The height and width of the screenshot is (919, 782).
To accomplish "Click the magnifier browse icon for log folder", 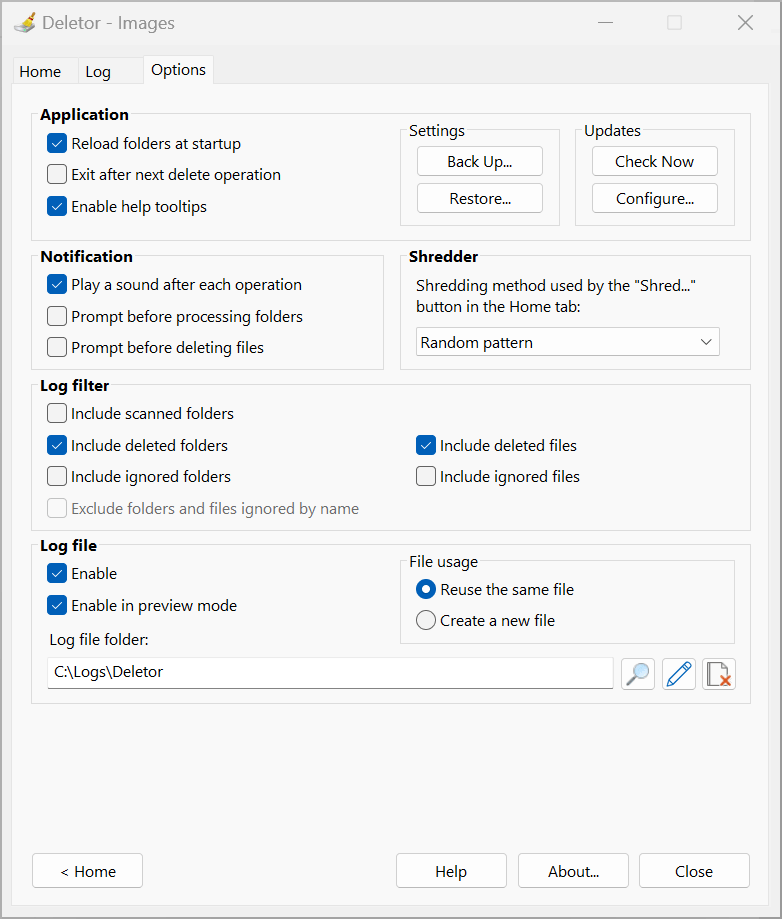I will pos(638,673).
